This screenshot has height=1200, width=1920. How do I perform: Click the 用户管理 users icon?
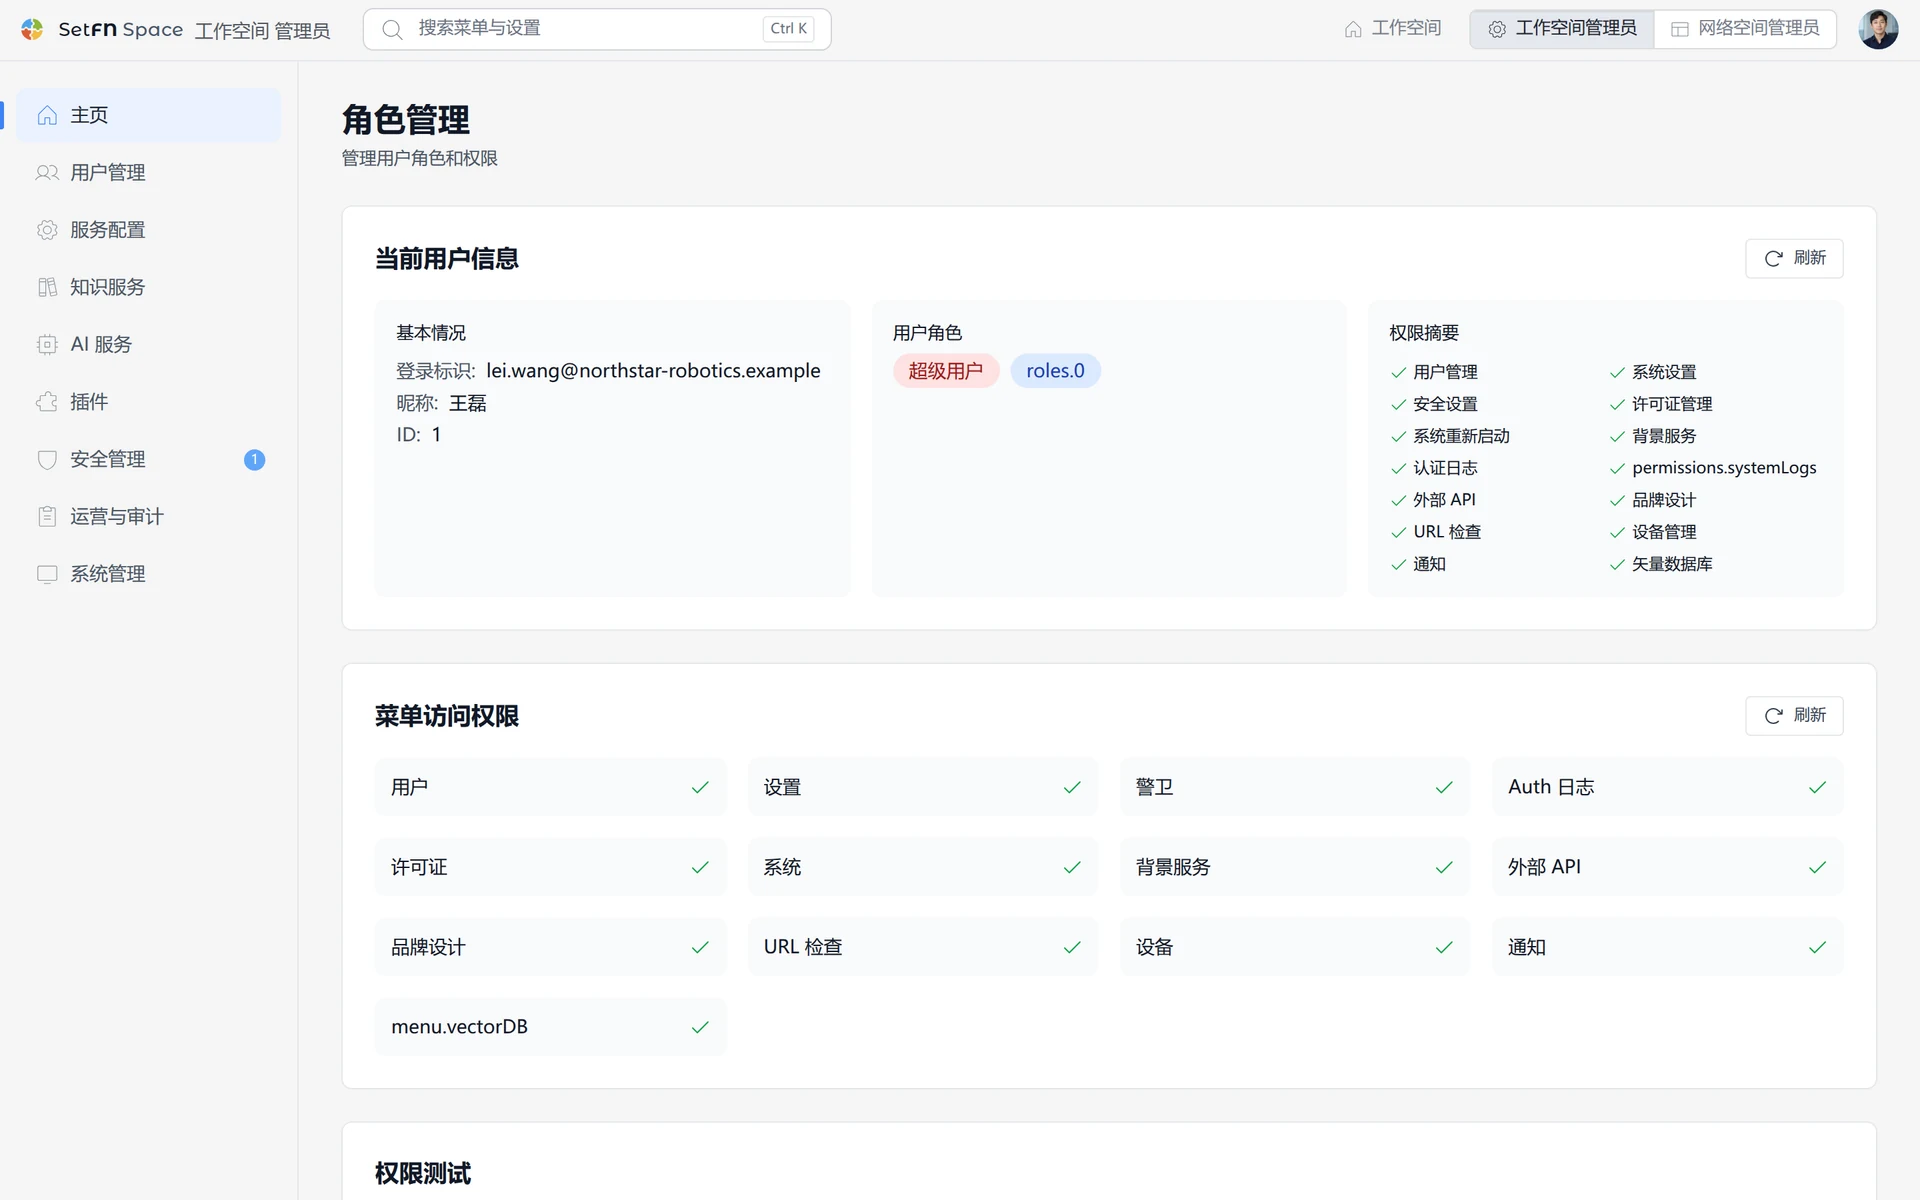coord(47,173)
